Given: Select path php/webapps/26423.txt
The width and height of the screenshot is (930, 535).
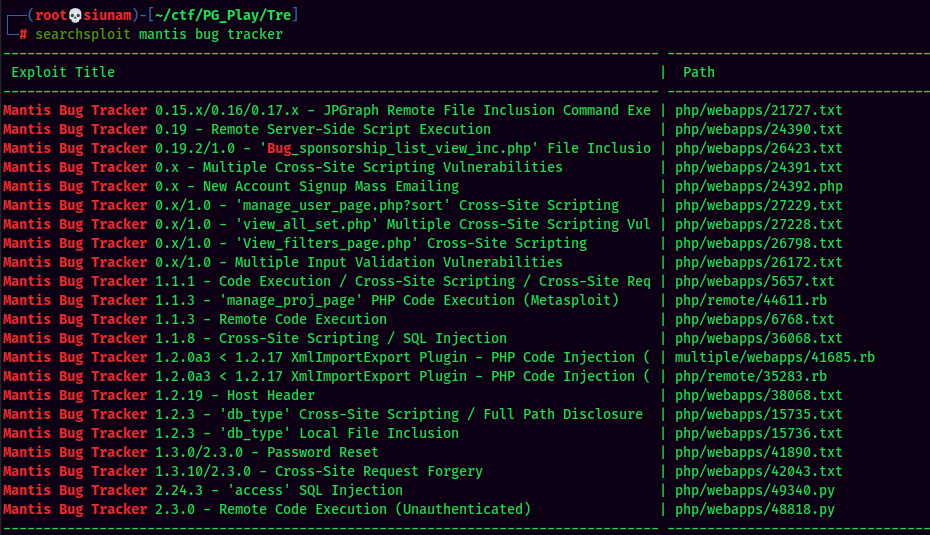Looking at the screenshot, I should tap(759, 148).
